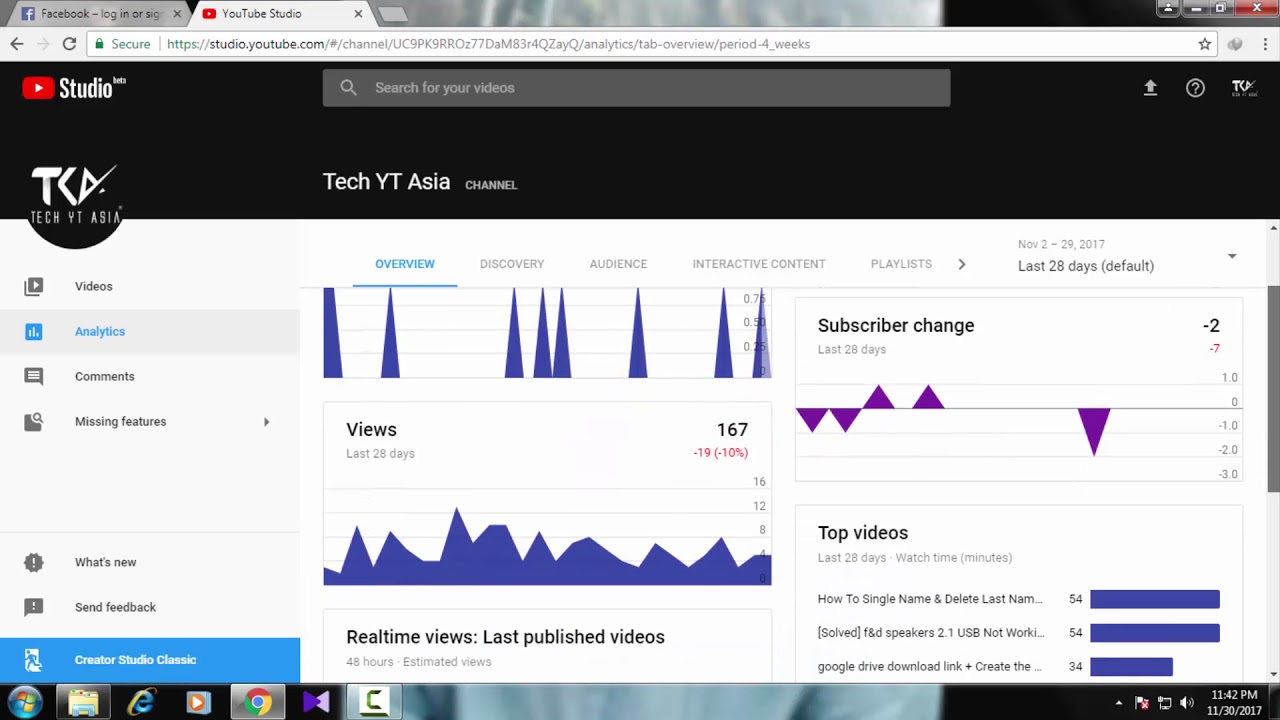Click the Views card title

[371, 429]
